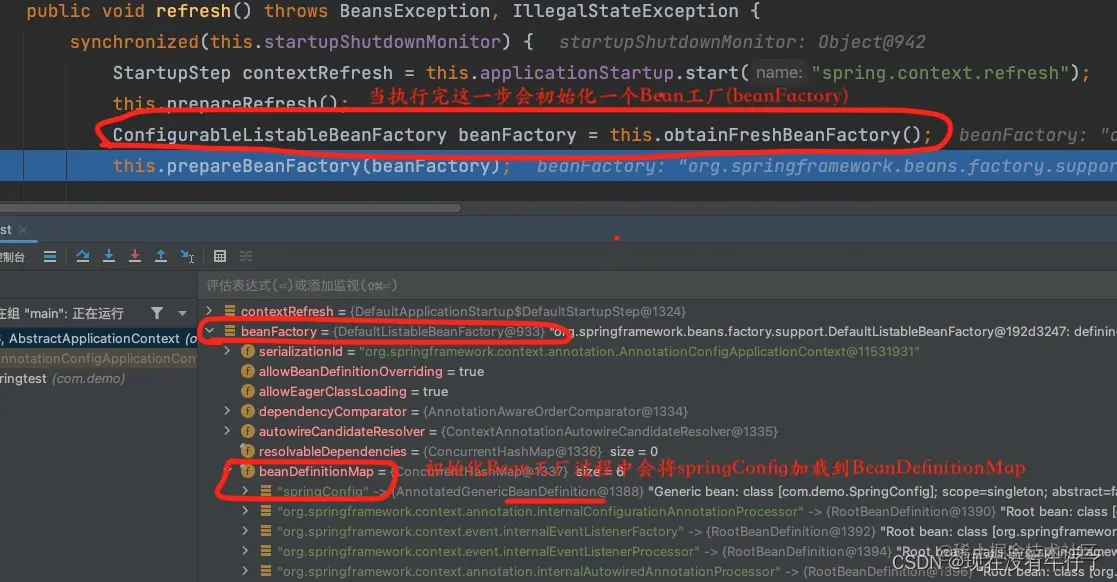Click the "main": 正在运行 thread label
Viewport: 1117px width, 582px height.
pyautogui.click(x=62, y=313)
